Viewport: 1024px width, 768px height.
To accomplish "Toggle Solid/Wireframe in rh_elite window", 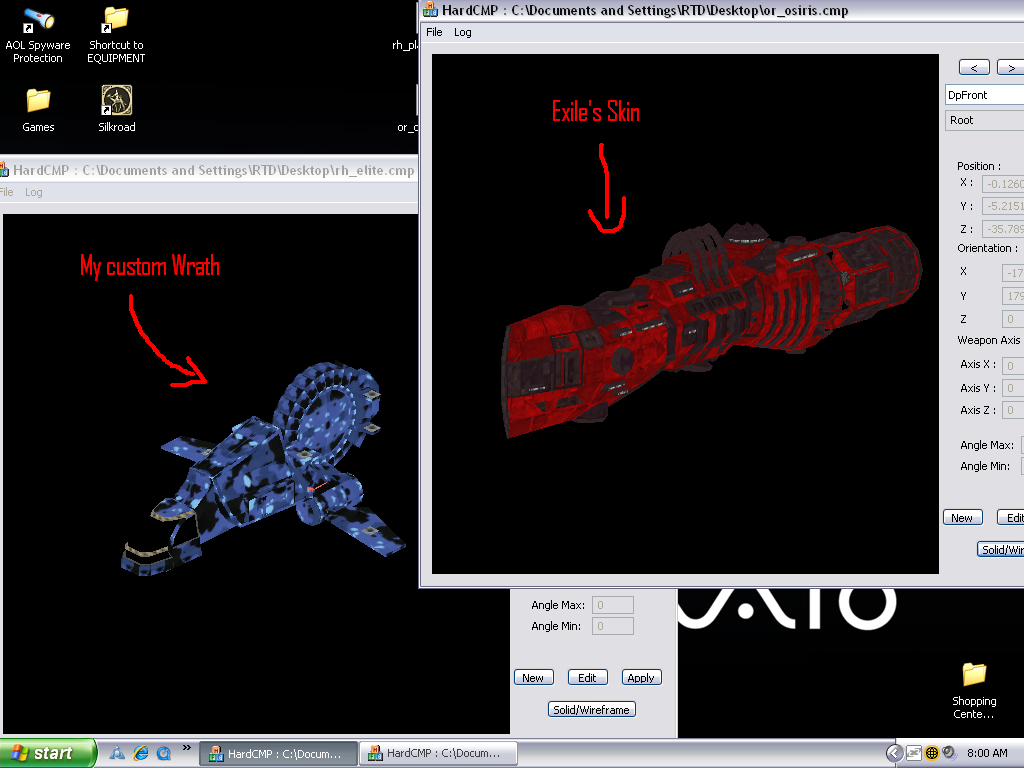I will coord(591,709).
